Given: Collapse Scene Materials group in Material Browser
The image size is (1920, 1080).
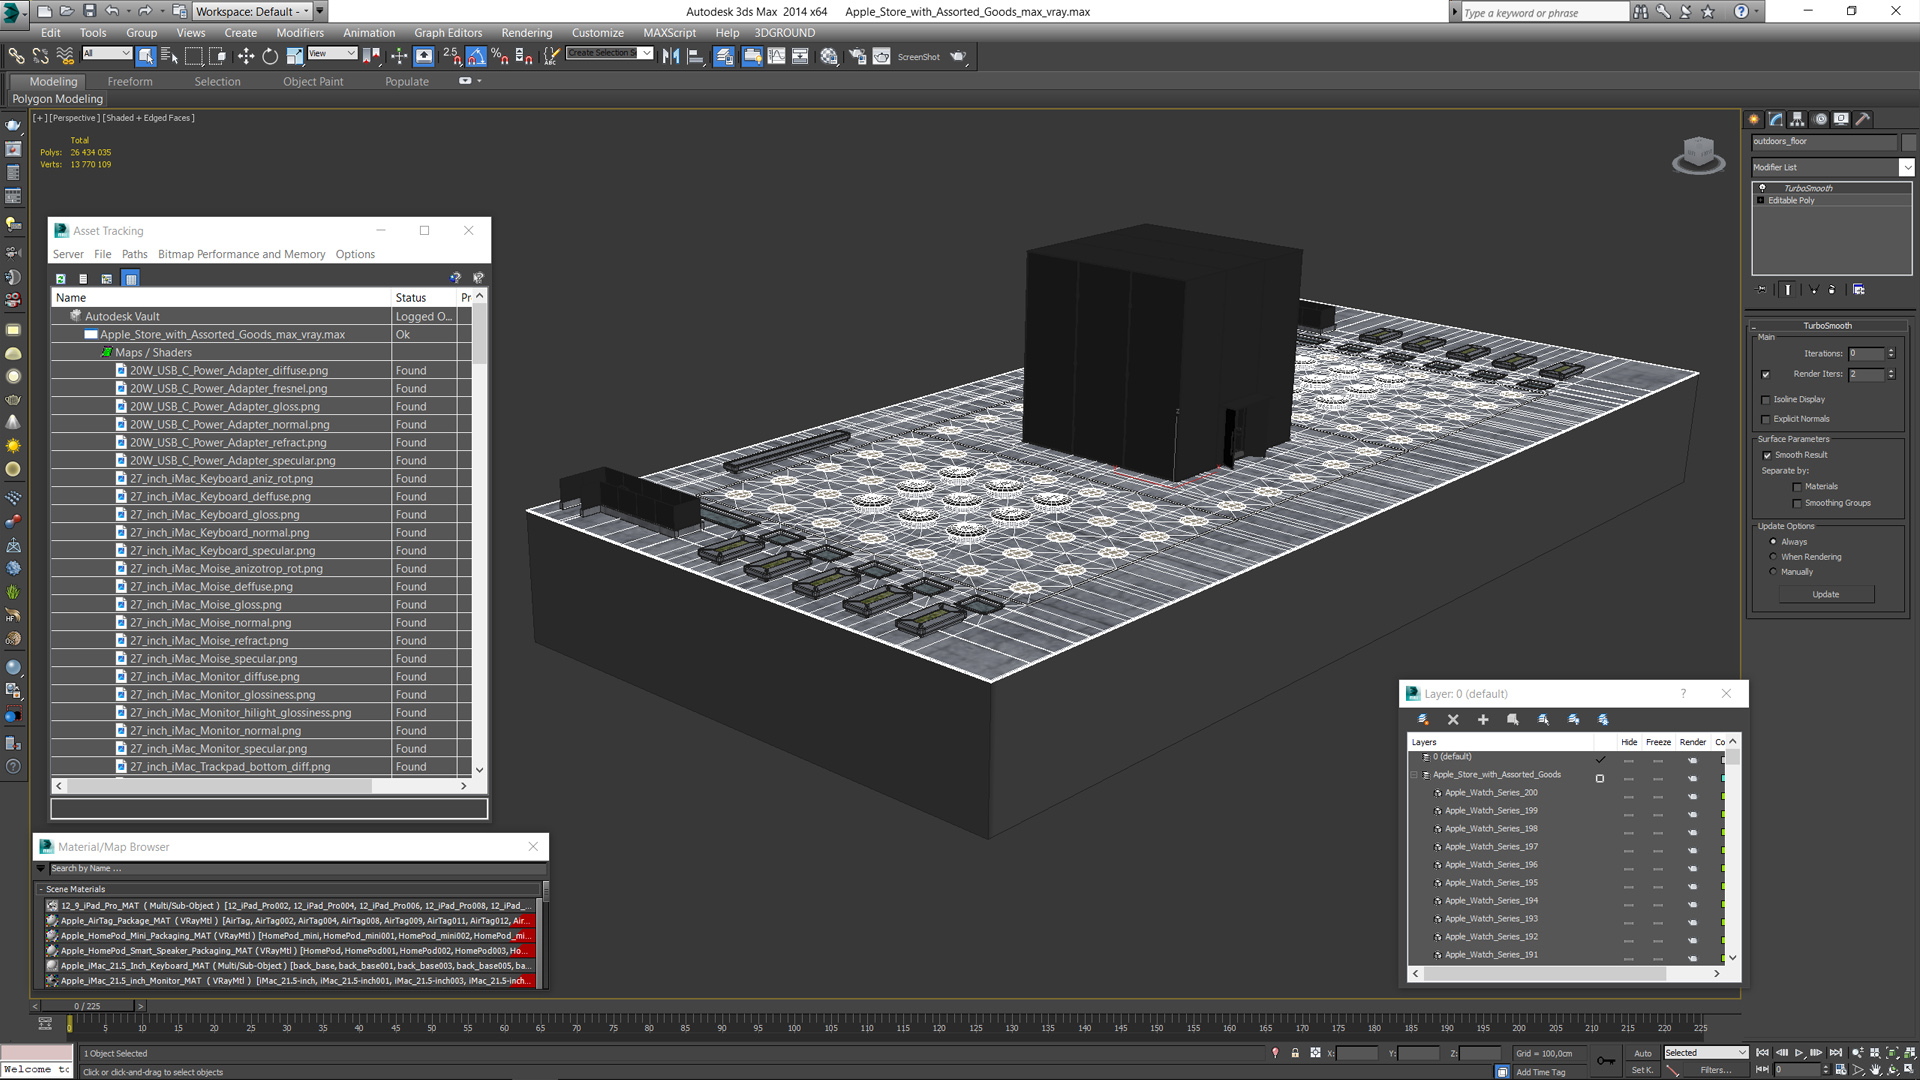Looking at the screenshot, I should tap(41, 890).
